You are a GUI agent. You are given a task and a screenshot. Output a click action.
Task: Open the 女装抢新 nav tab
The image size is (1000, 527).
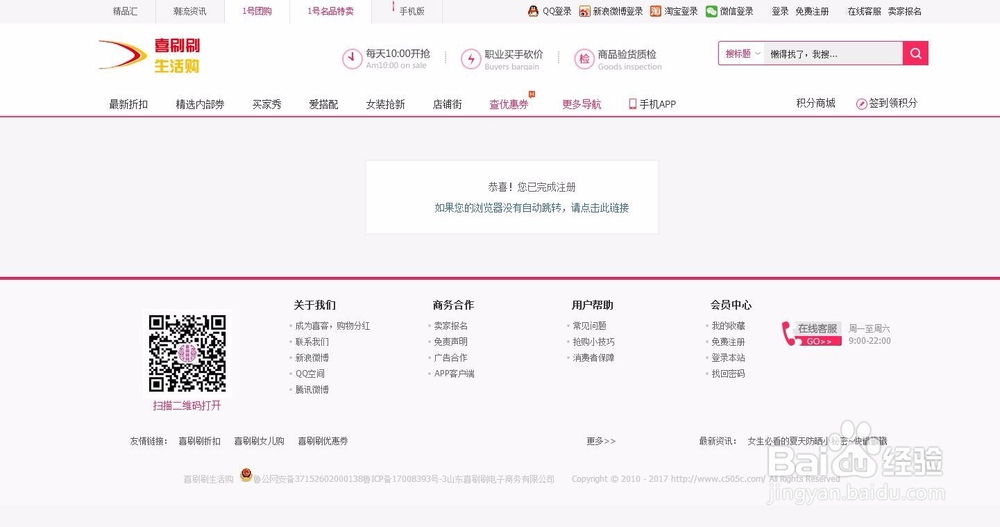385,104
